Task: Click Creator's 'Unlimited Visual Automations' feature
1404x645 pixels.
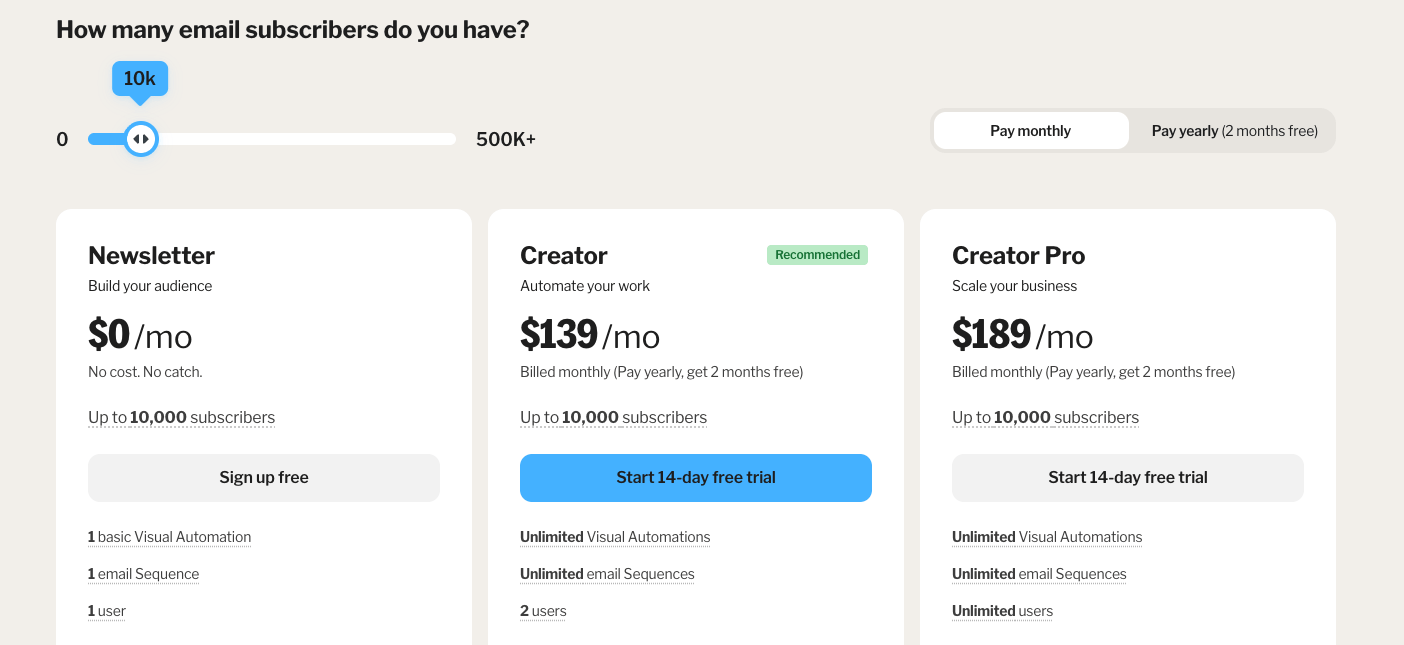Action: click(x=615, y=537)
